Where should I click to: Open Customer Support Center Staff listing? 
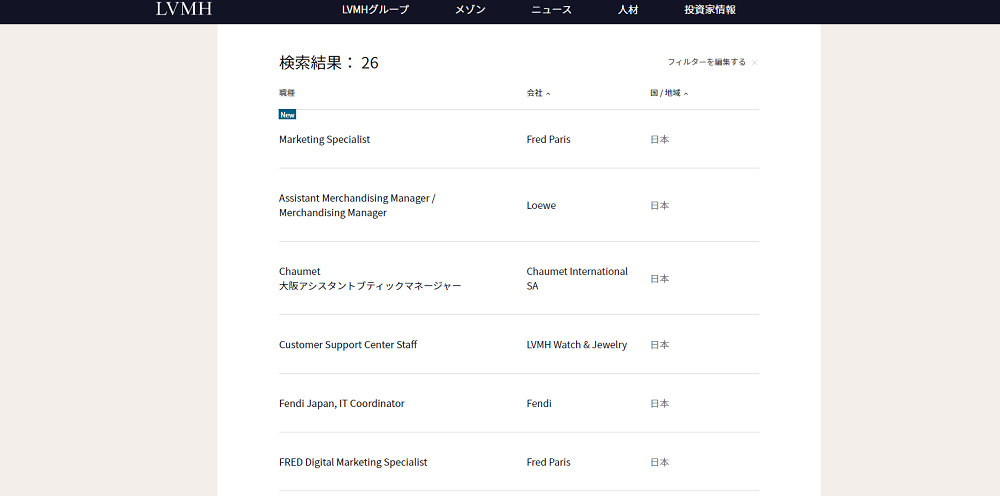348,344
